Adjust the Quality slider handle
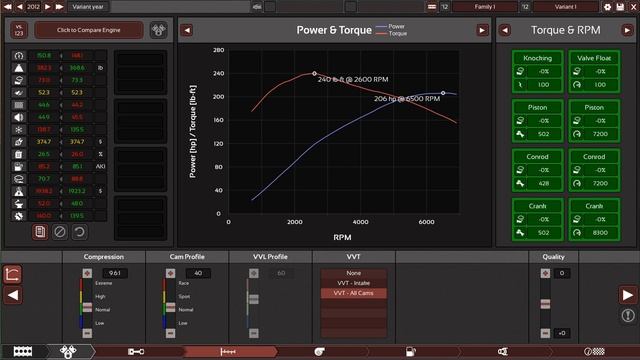 coord(545,304)
